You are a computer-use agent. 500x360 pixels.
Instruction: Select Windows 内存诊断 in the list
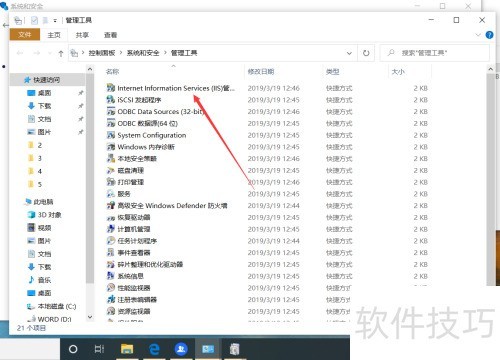coord(141,147)
